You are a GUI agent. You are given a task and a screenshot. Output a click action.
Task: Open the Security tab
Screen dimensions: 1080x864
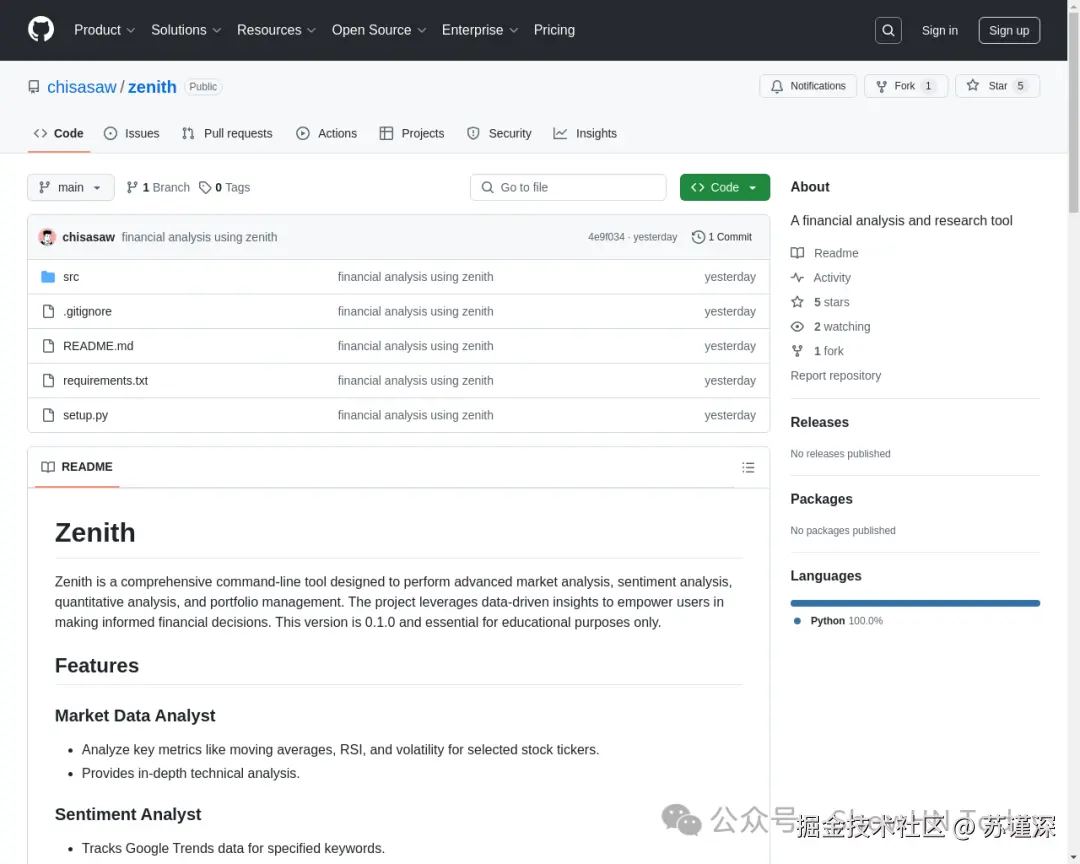(x=499, y=134)
